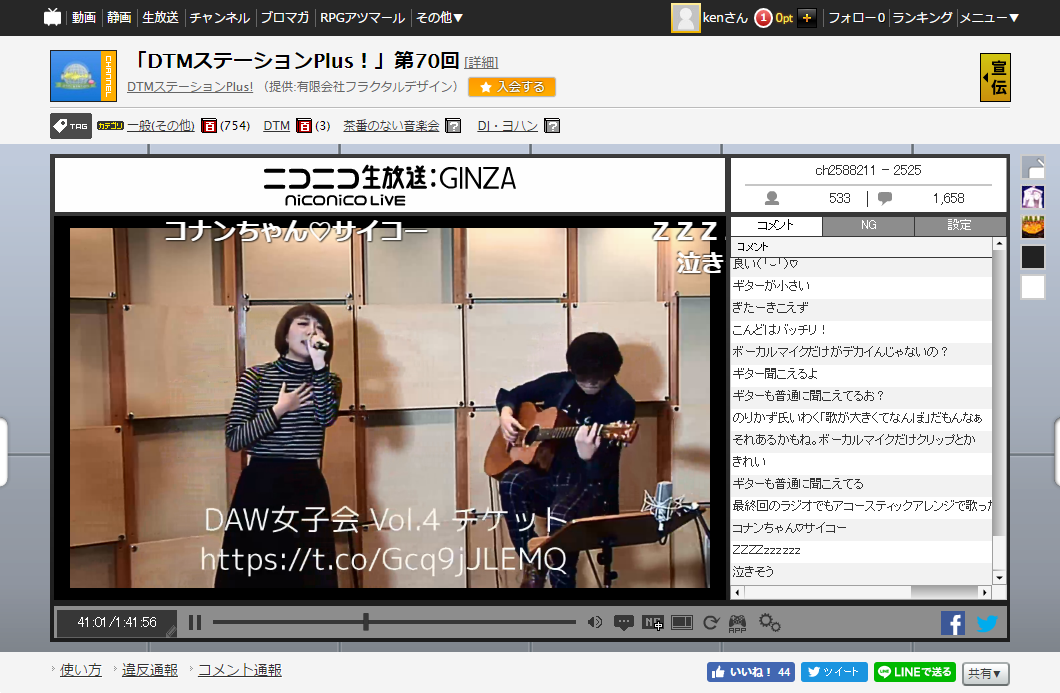Image resolution: width=1060 pixels, height=693 pixels.
Task: Toggle the NG comment filter icon
Action: [653, 623]
